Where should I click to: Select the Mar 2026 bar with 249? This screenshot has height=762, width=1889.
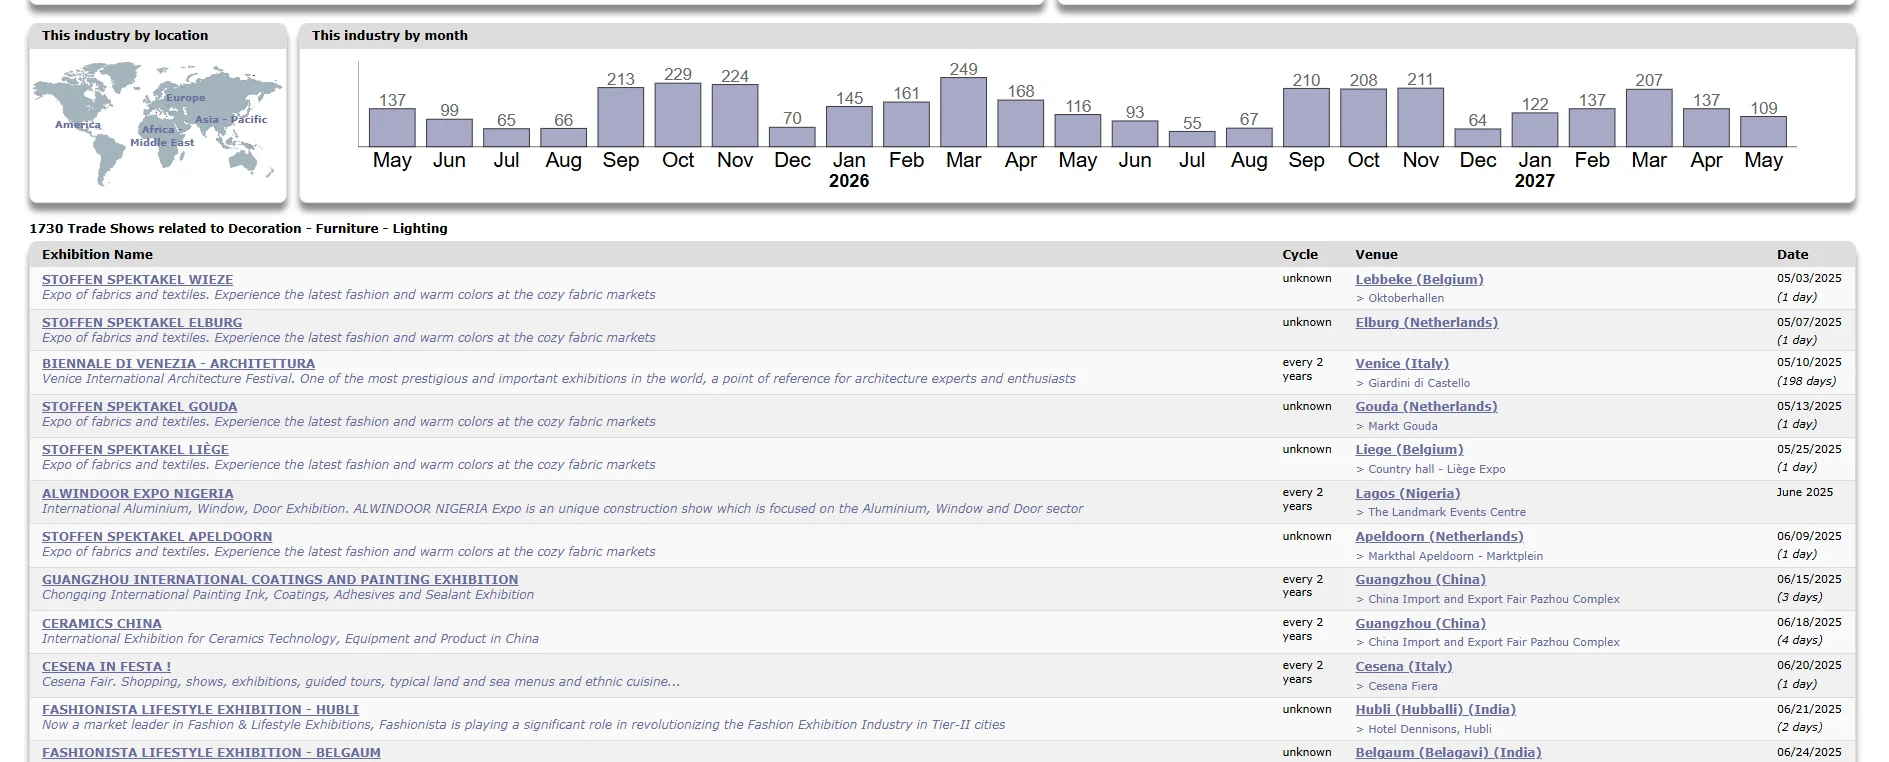tap(963, 112)
